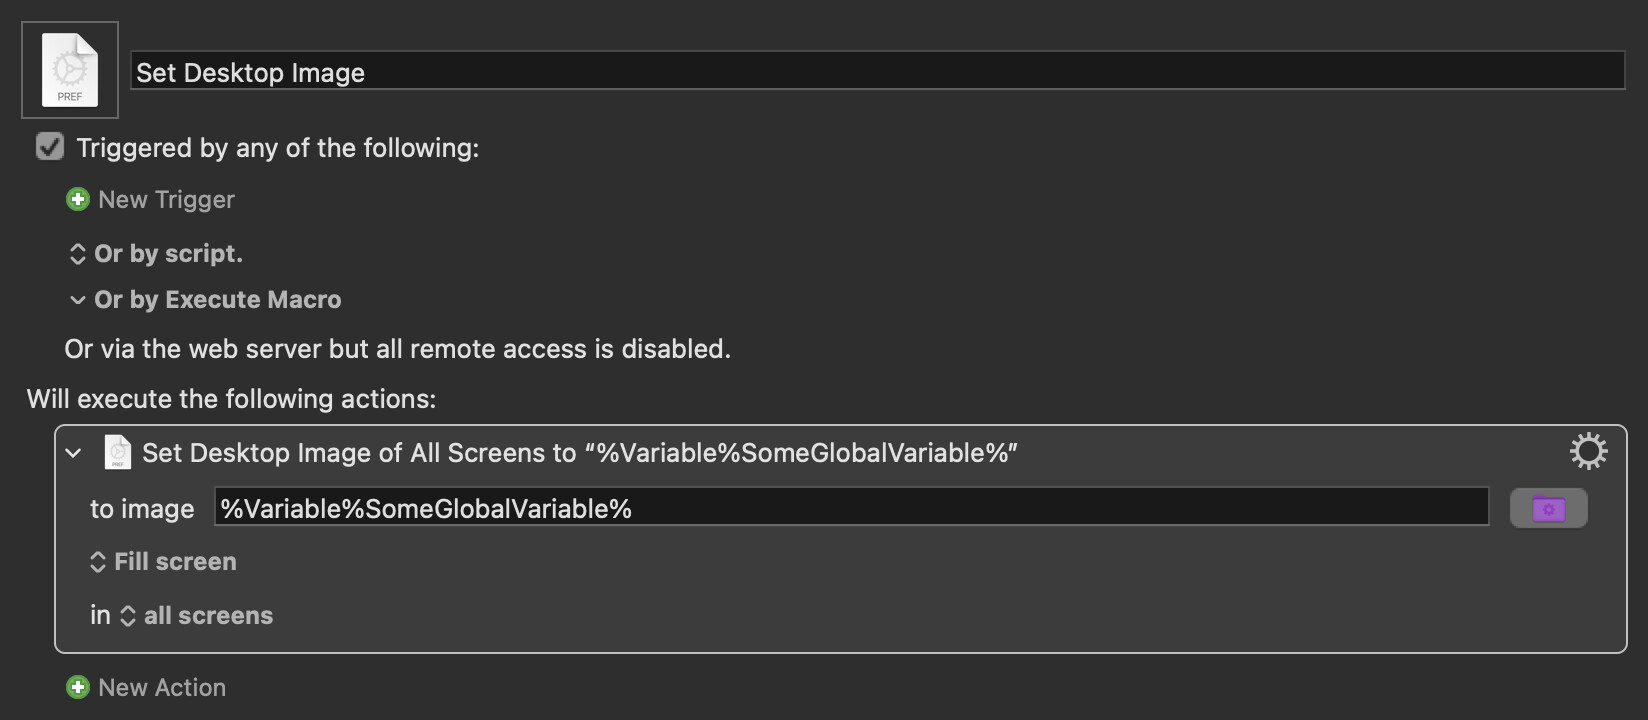
Task: Collapse the Set Desktop Image action chevron
Action: [73, 453]
